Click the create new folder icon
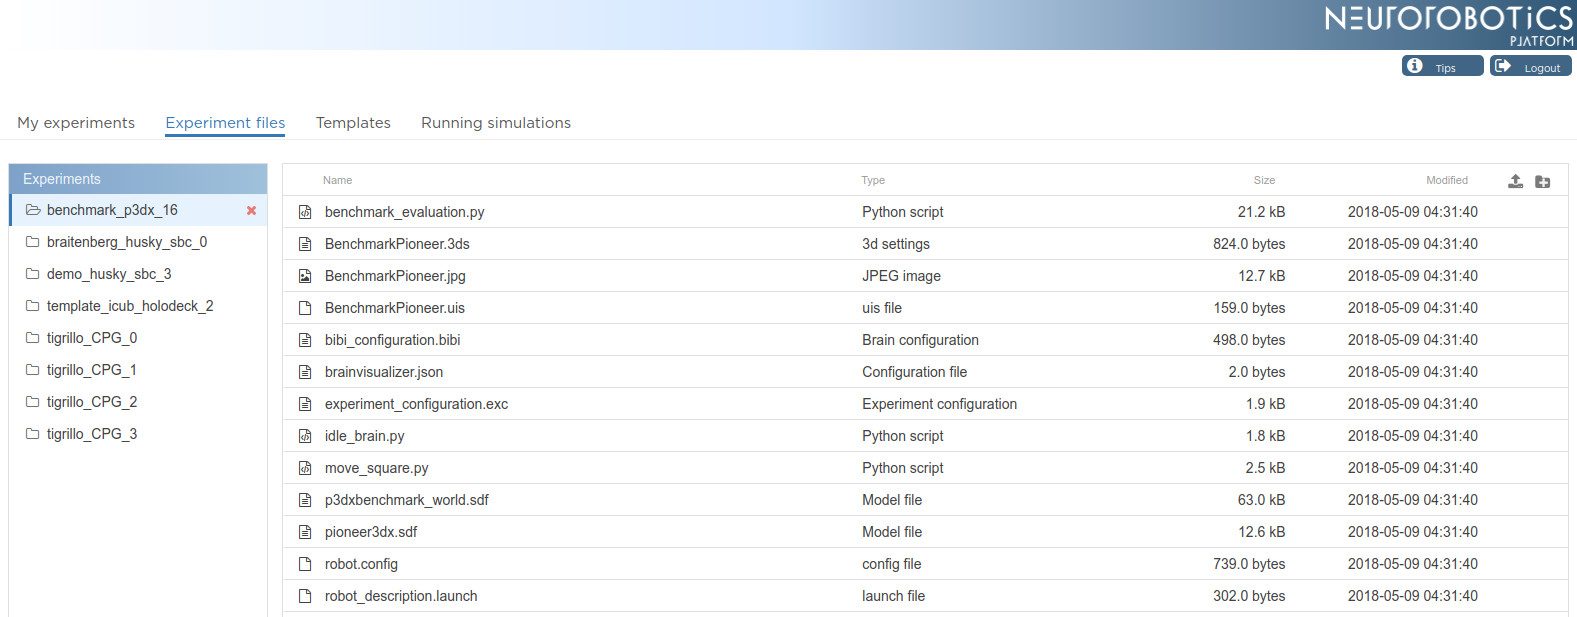The height and width of the screenshot is (617, 1577). [1543, 181]
